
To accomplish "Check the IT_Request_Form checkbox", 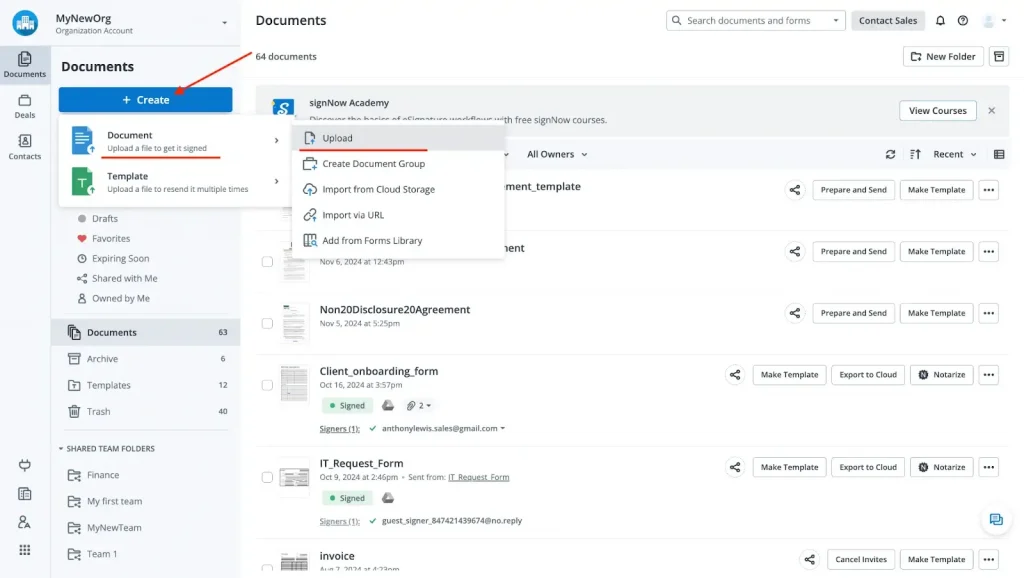I will point(267,478).
